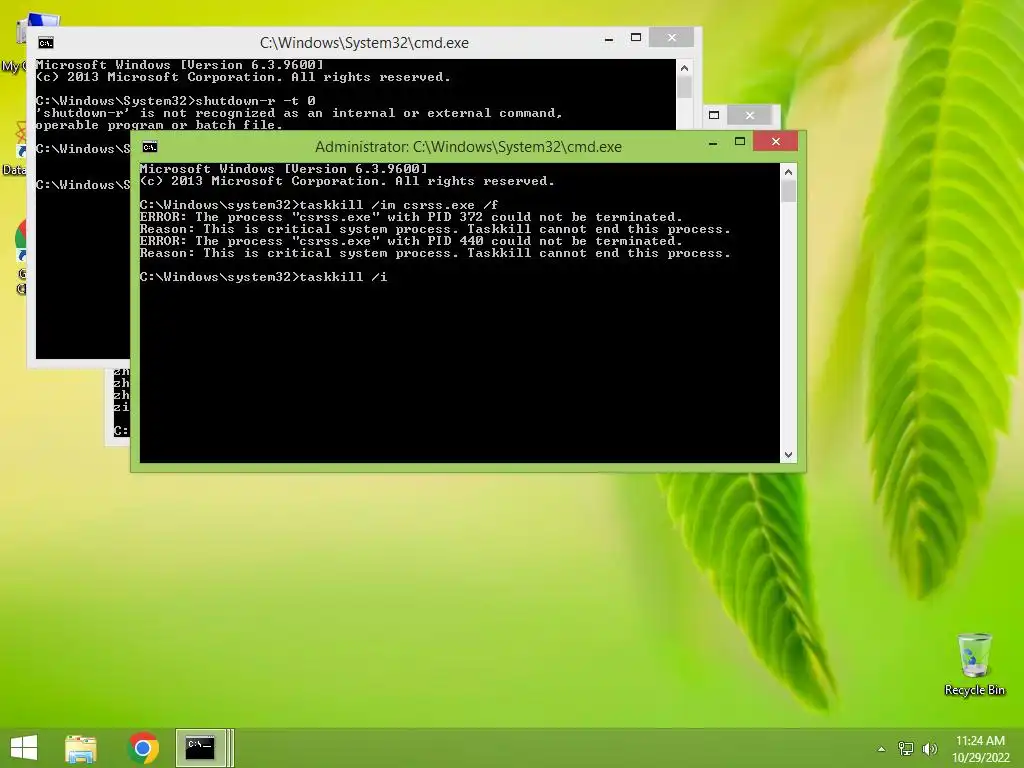This screenshot has width=1024, height=768.
Task: Click the PID 372 error line
Action: [411, 217]
